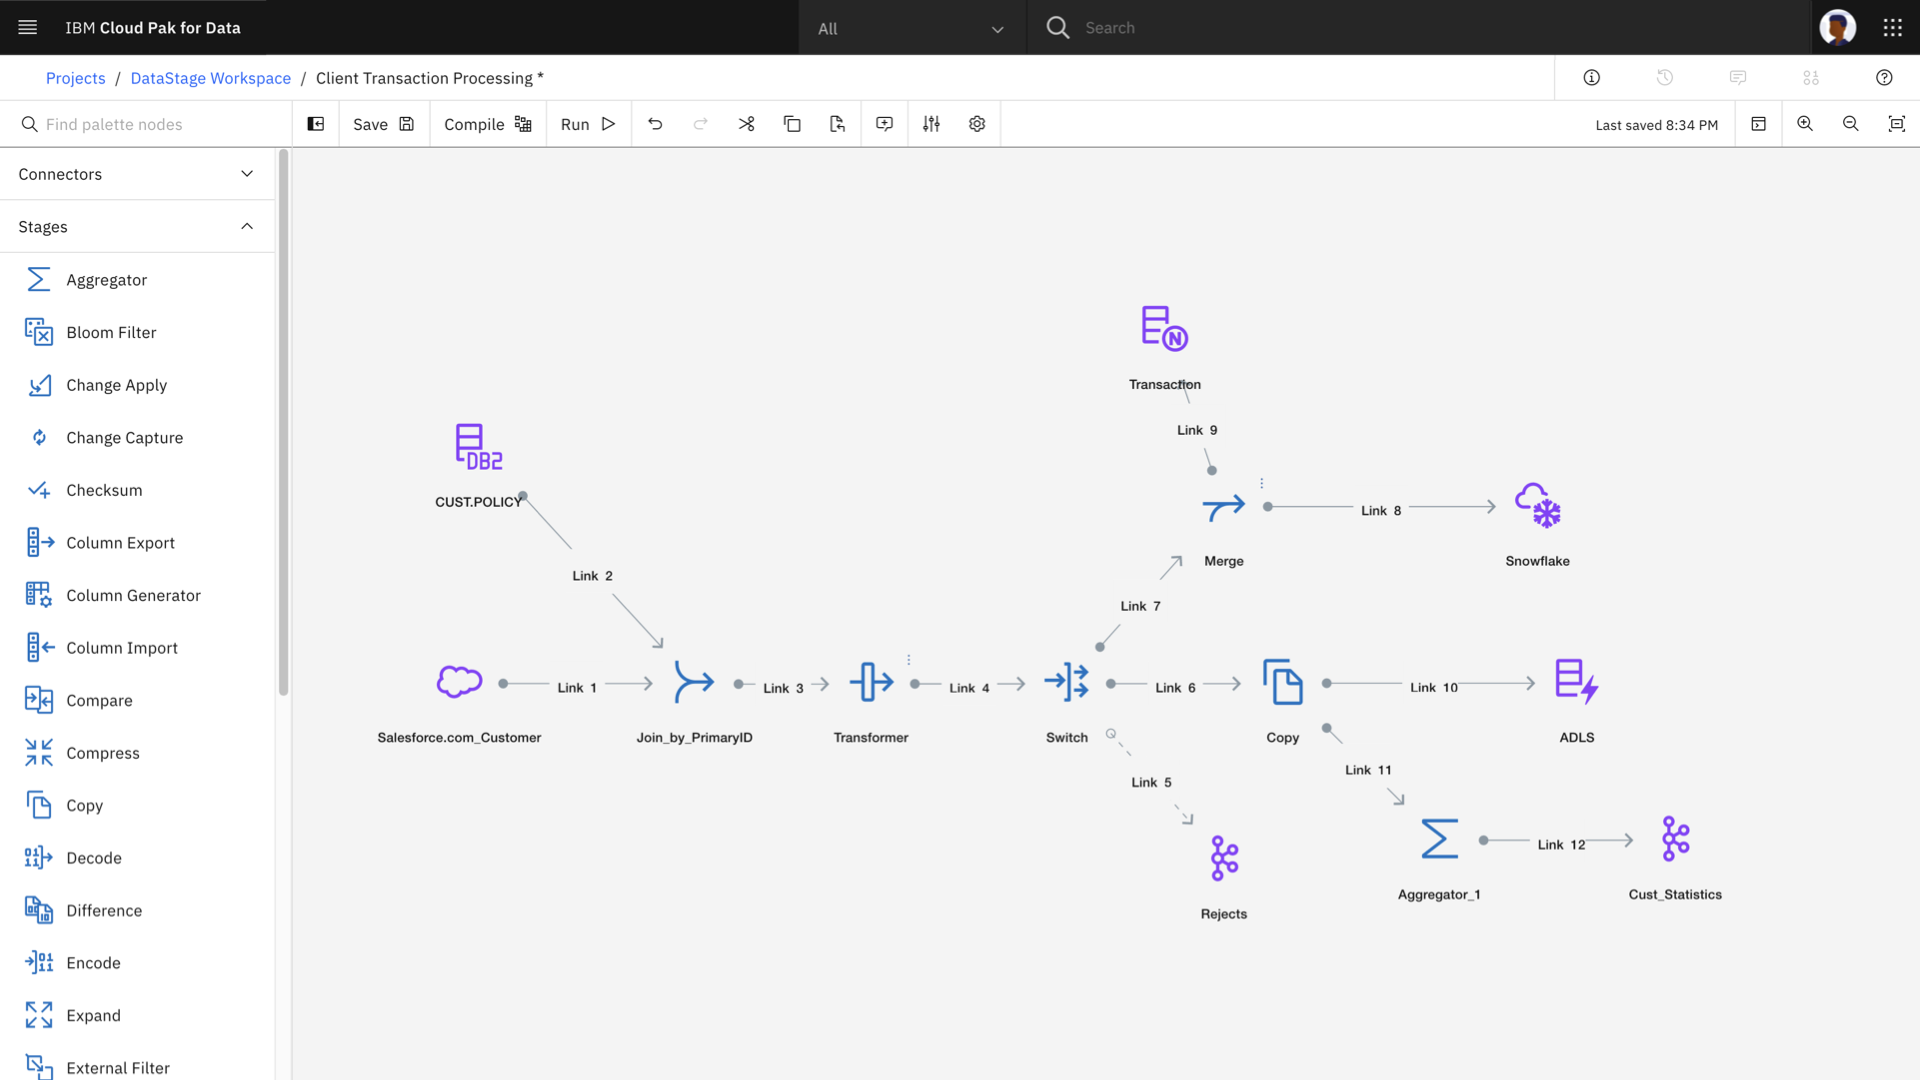Open the All search scope dropdown
Screen dimensions: 1920x1080
point(911,28)
